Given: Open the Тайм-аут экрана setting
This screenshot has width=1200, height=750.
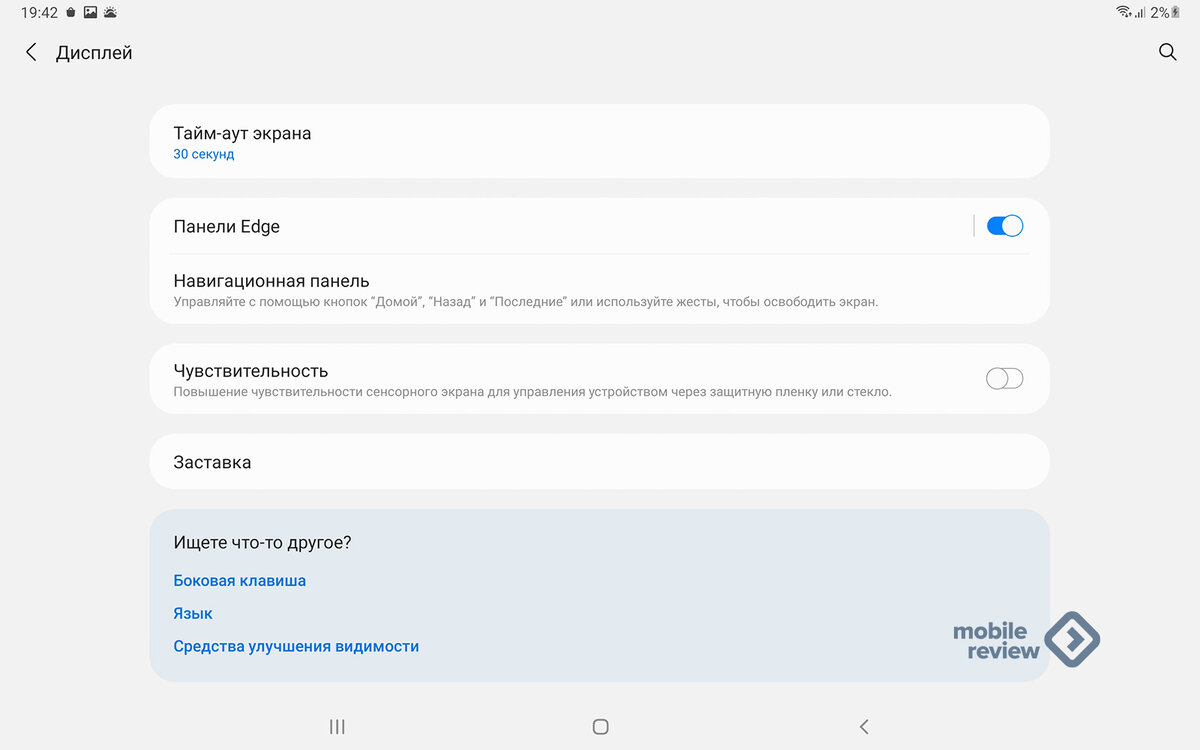Looking at the screenshot, I should click(242, 133).
